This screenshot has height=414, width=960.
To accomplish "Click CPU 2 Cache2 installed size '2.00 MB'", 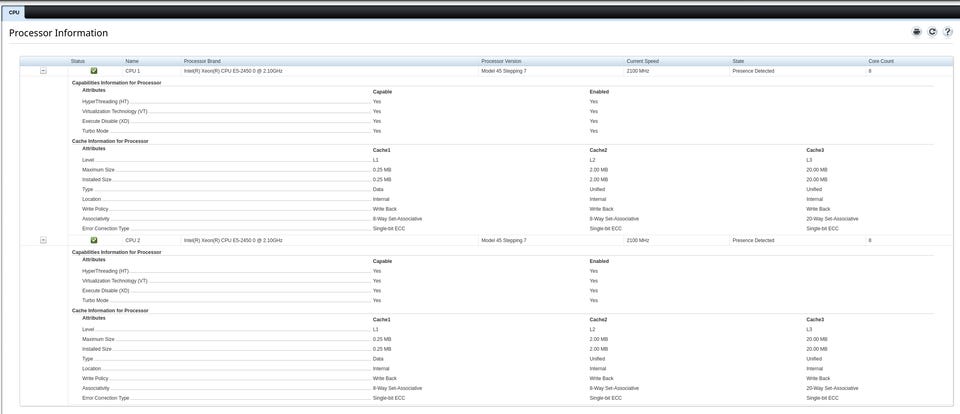I will [x=599, y=349].
